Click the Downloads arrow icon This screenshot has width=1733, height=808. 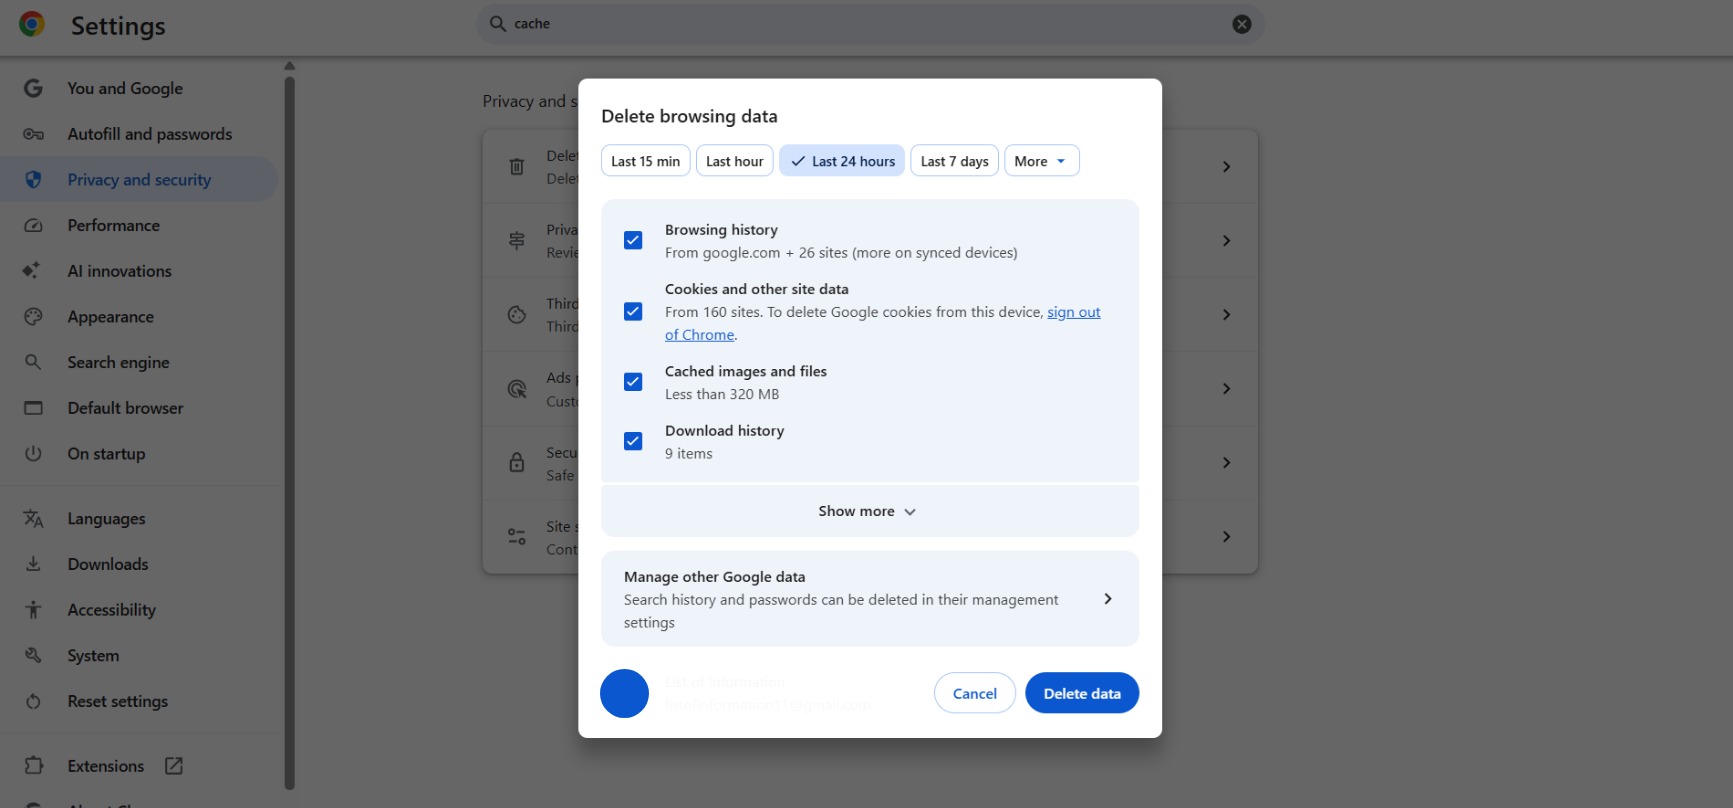[33, 564]
